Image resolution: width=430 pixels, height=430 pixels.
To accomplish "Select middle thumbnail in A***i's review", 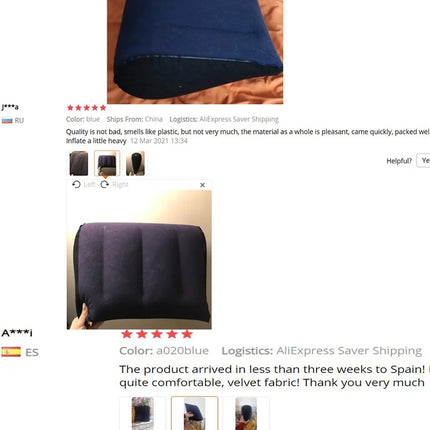I will [x=194, y=413].
